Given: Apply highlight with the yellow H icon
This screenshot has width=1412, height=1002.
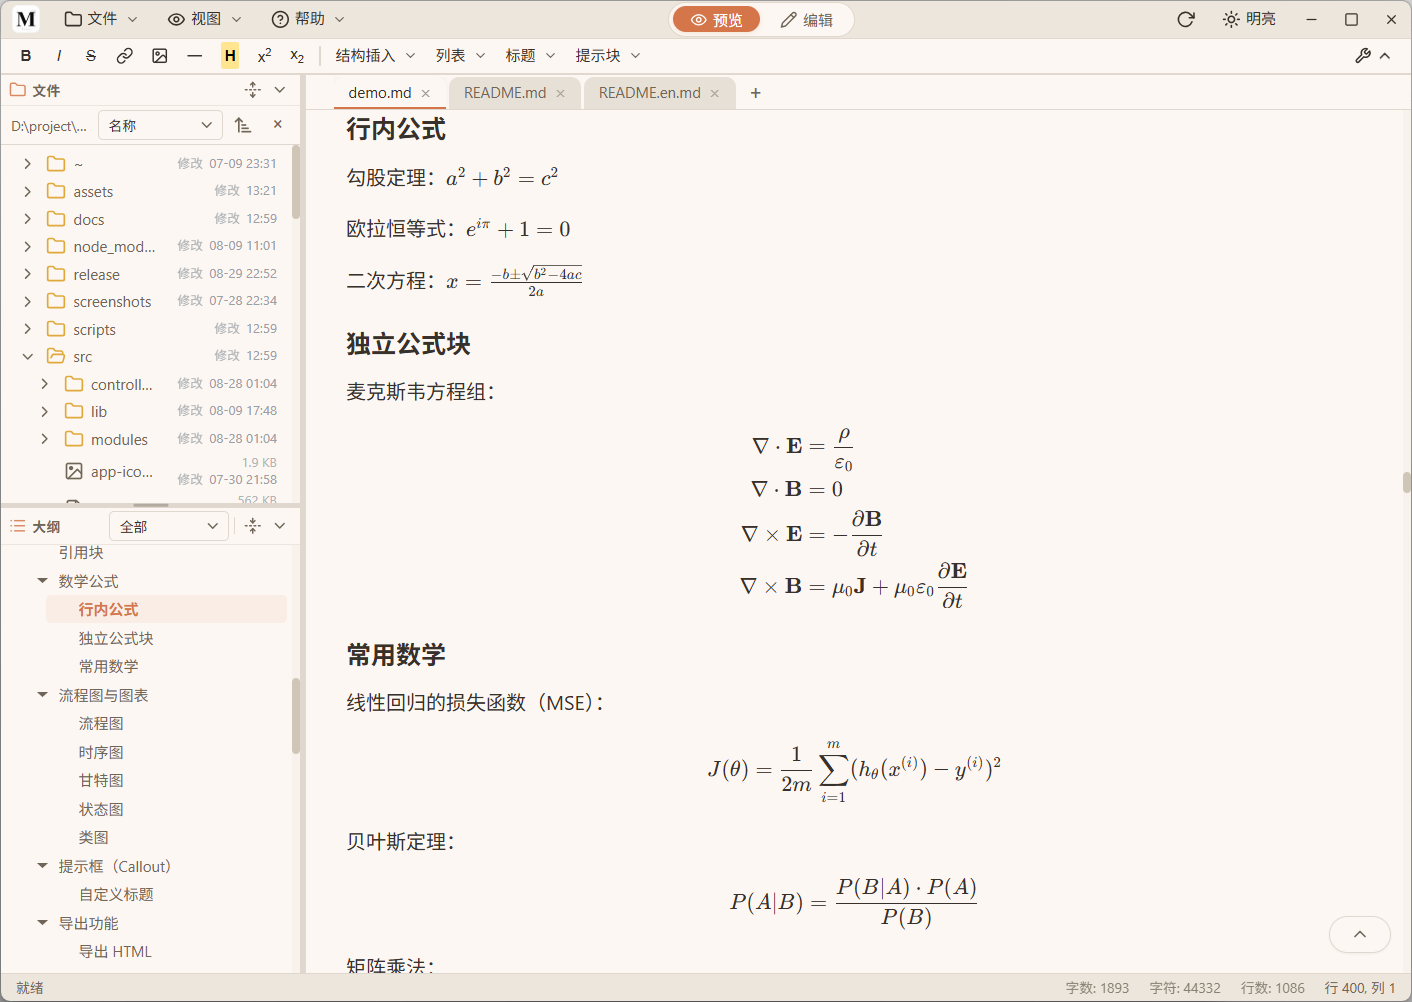Looking at the screenshot, I should [x=230, y=56].
